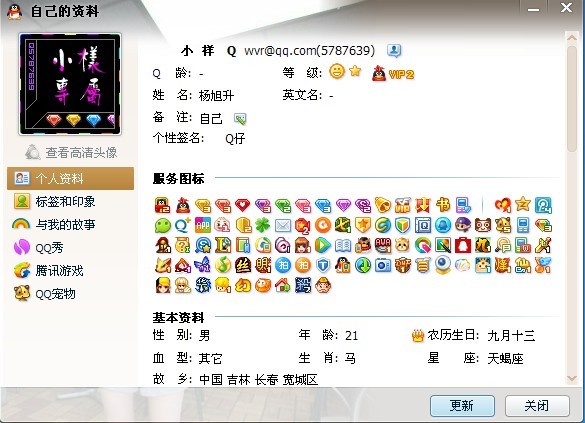Open the QQ宠物 sidebar tab
The width and height of the screenshot is (585, 423).
coord(71,294)
